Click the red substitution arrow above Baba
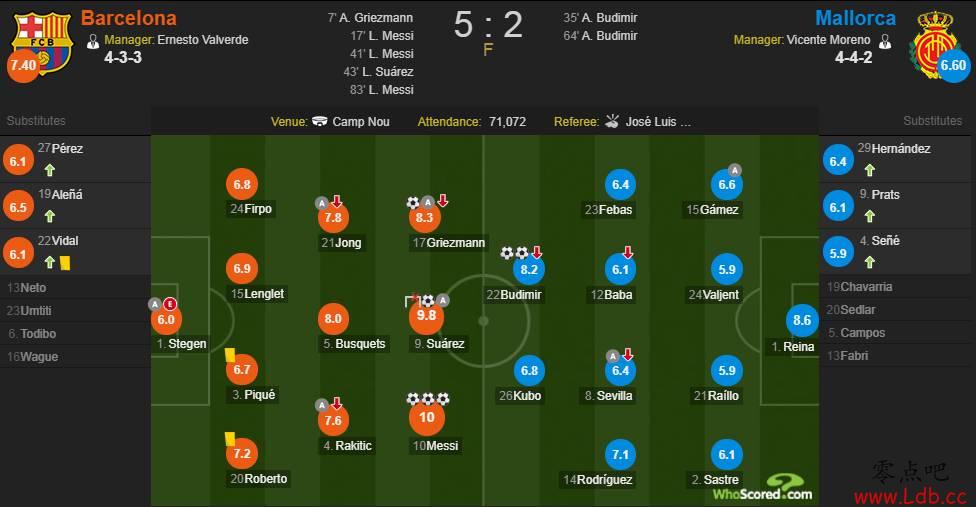The width and height of the screenshot is (976, 507). point(628,253)
